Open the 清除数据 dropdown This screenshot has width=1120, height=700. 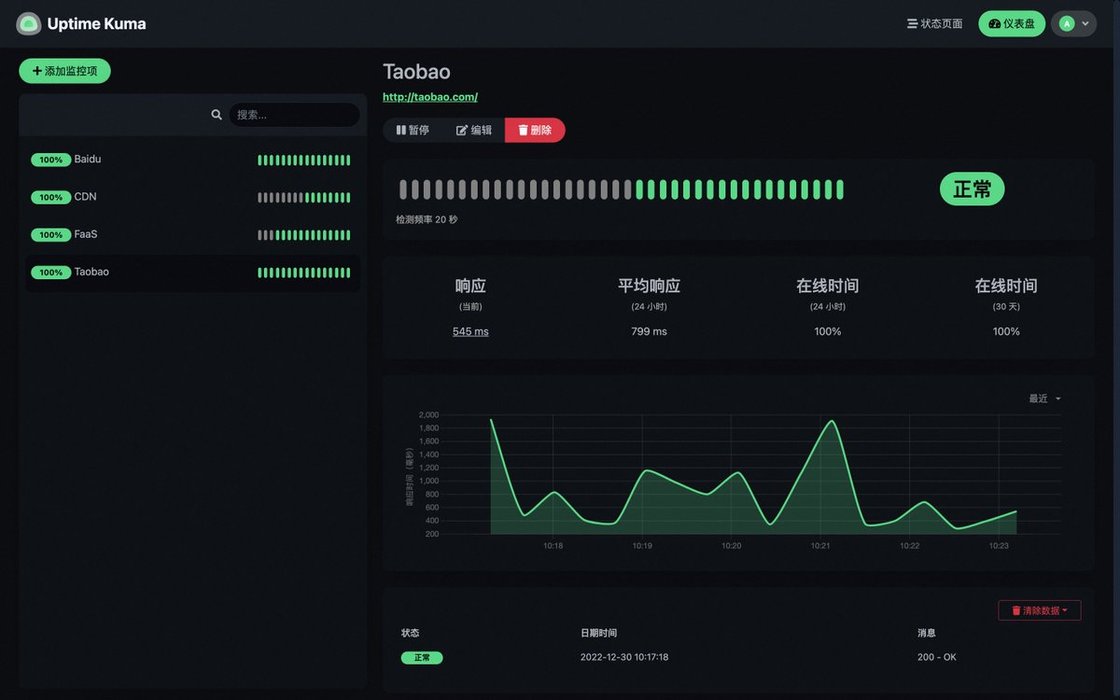click(x=1039, y=610)
